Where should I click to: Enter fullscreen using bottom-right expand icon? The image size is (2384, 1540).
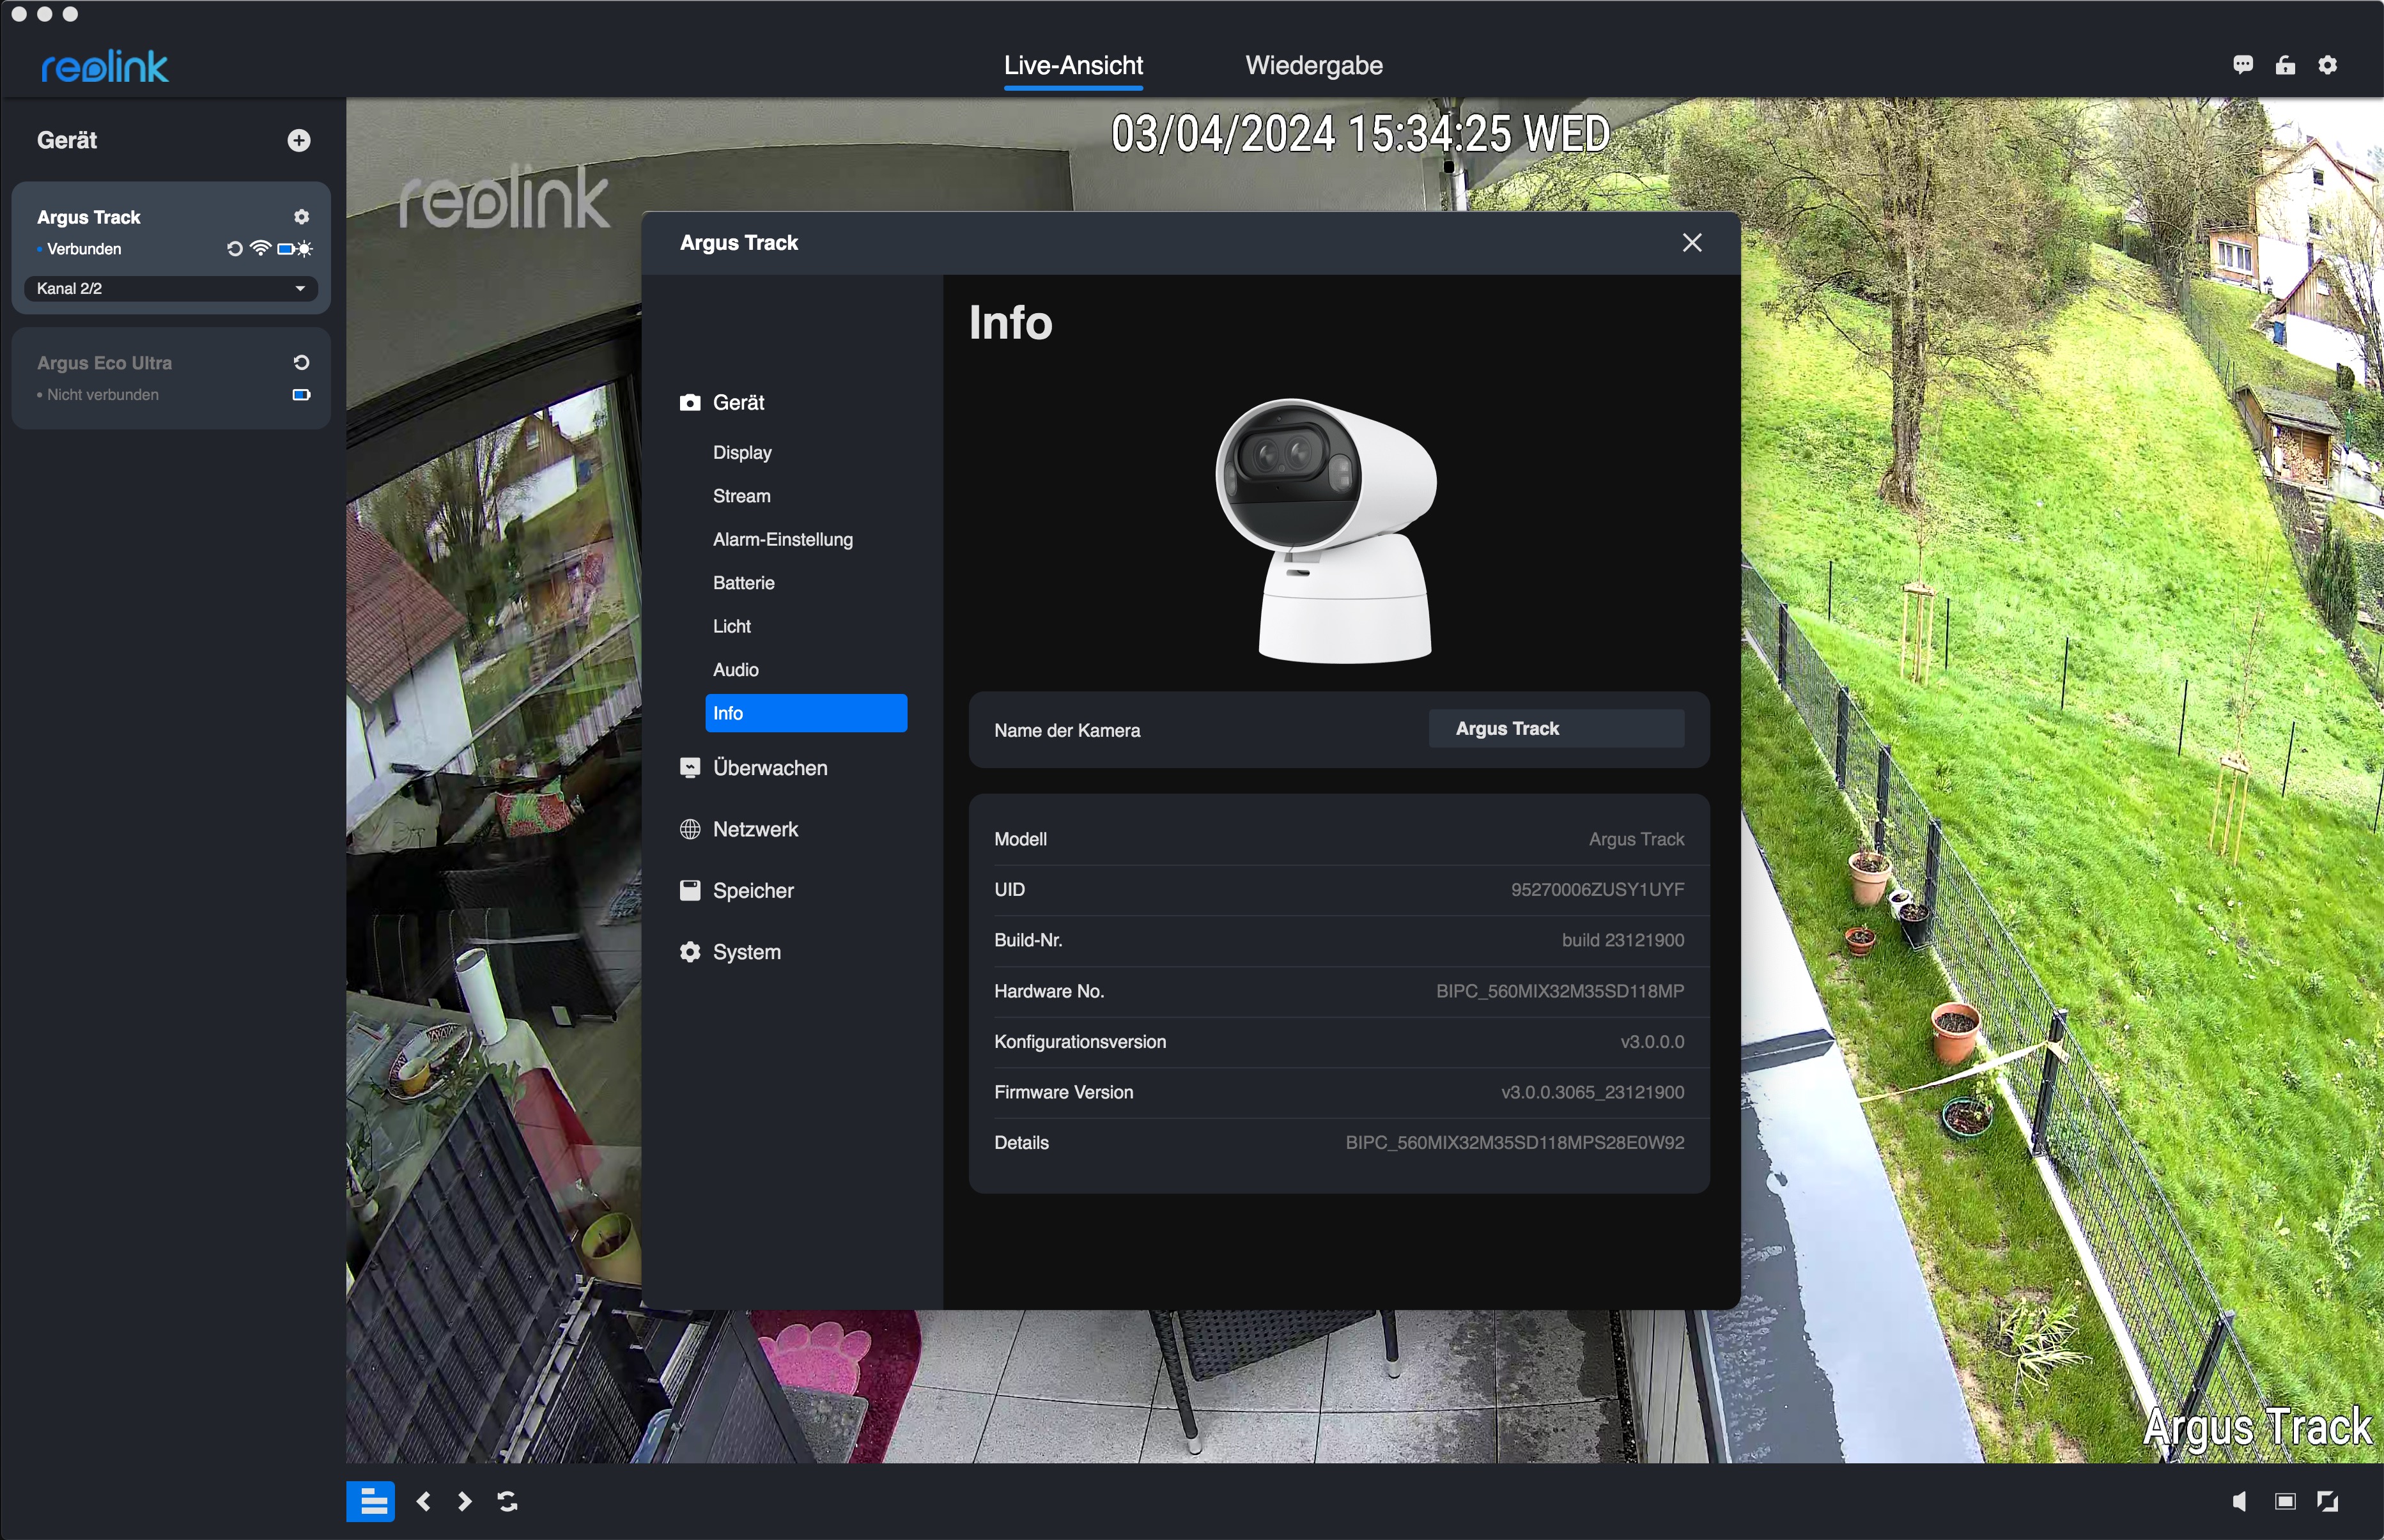point(2328,1501)
